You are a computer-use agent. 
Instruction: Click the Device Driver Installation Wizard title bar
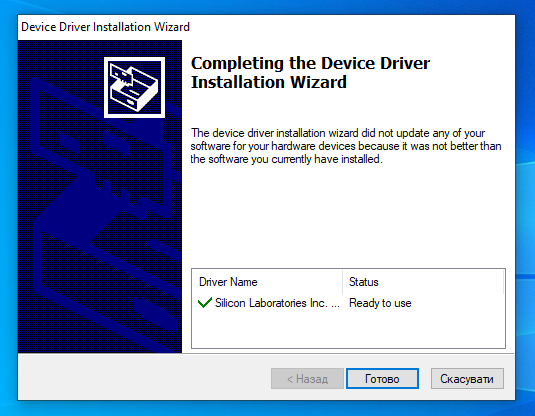[x=266, y=27]
